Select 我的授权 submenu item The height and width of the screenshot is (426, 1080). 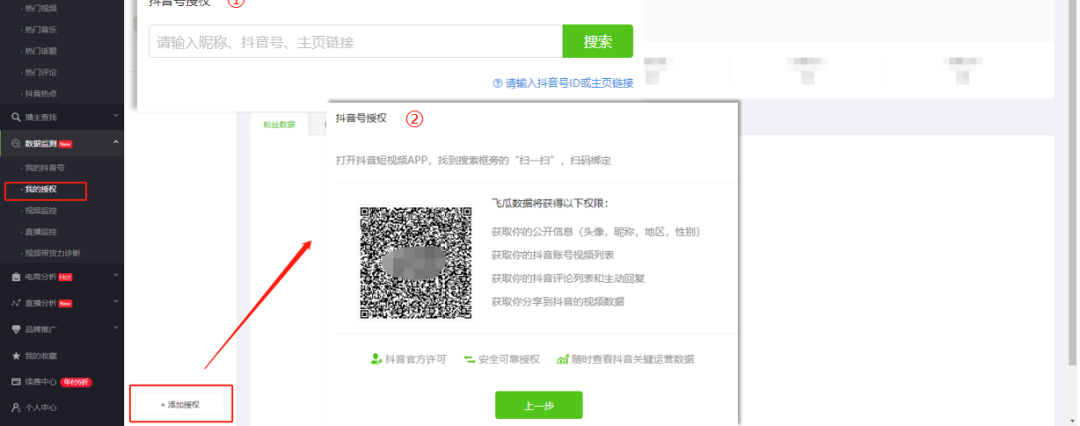pos(40,189)
